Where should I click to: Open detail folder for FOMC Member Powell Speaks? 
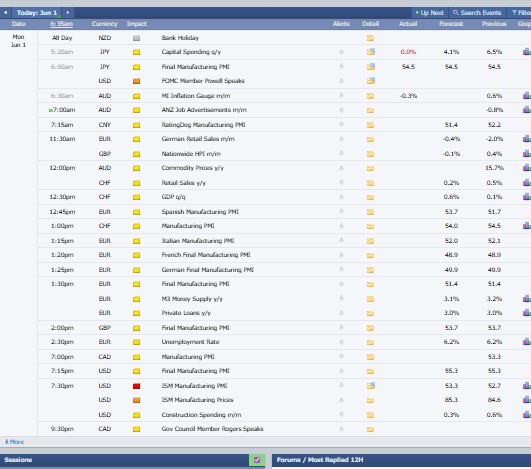pos(370,81)
